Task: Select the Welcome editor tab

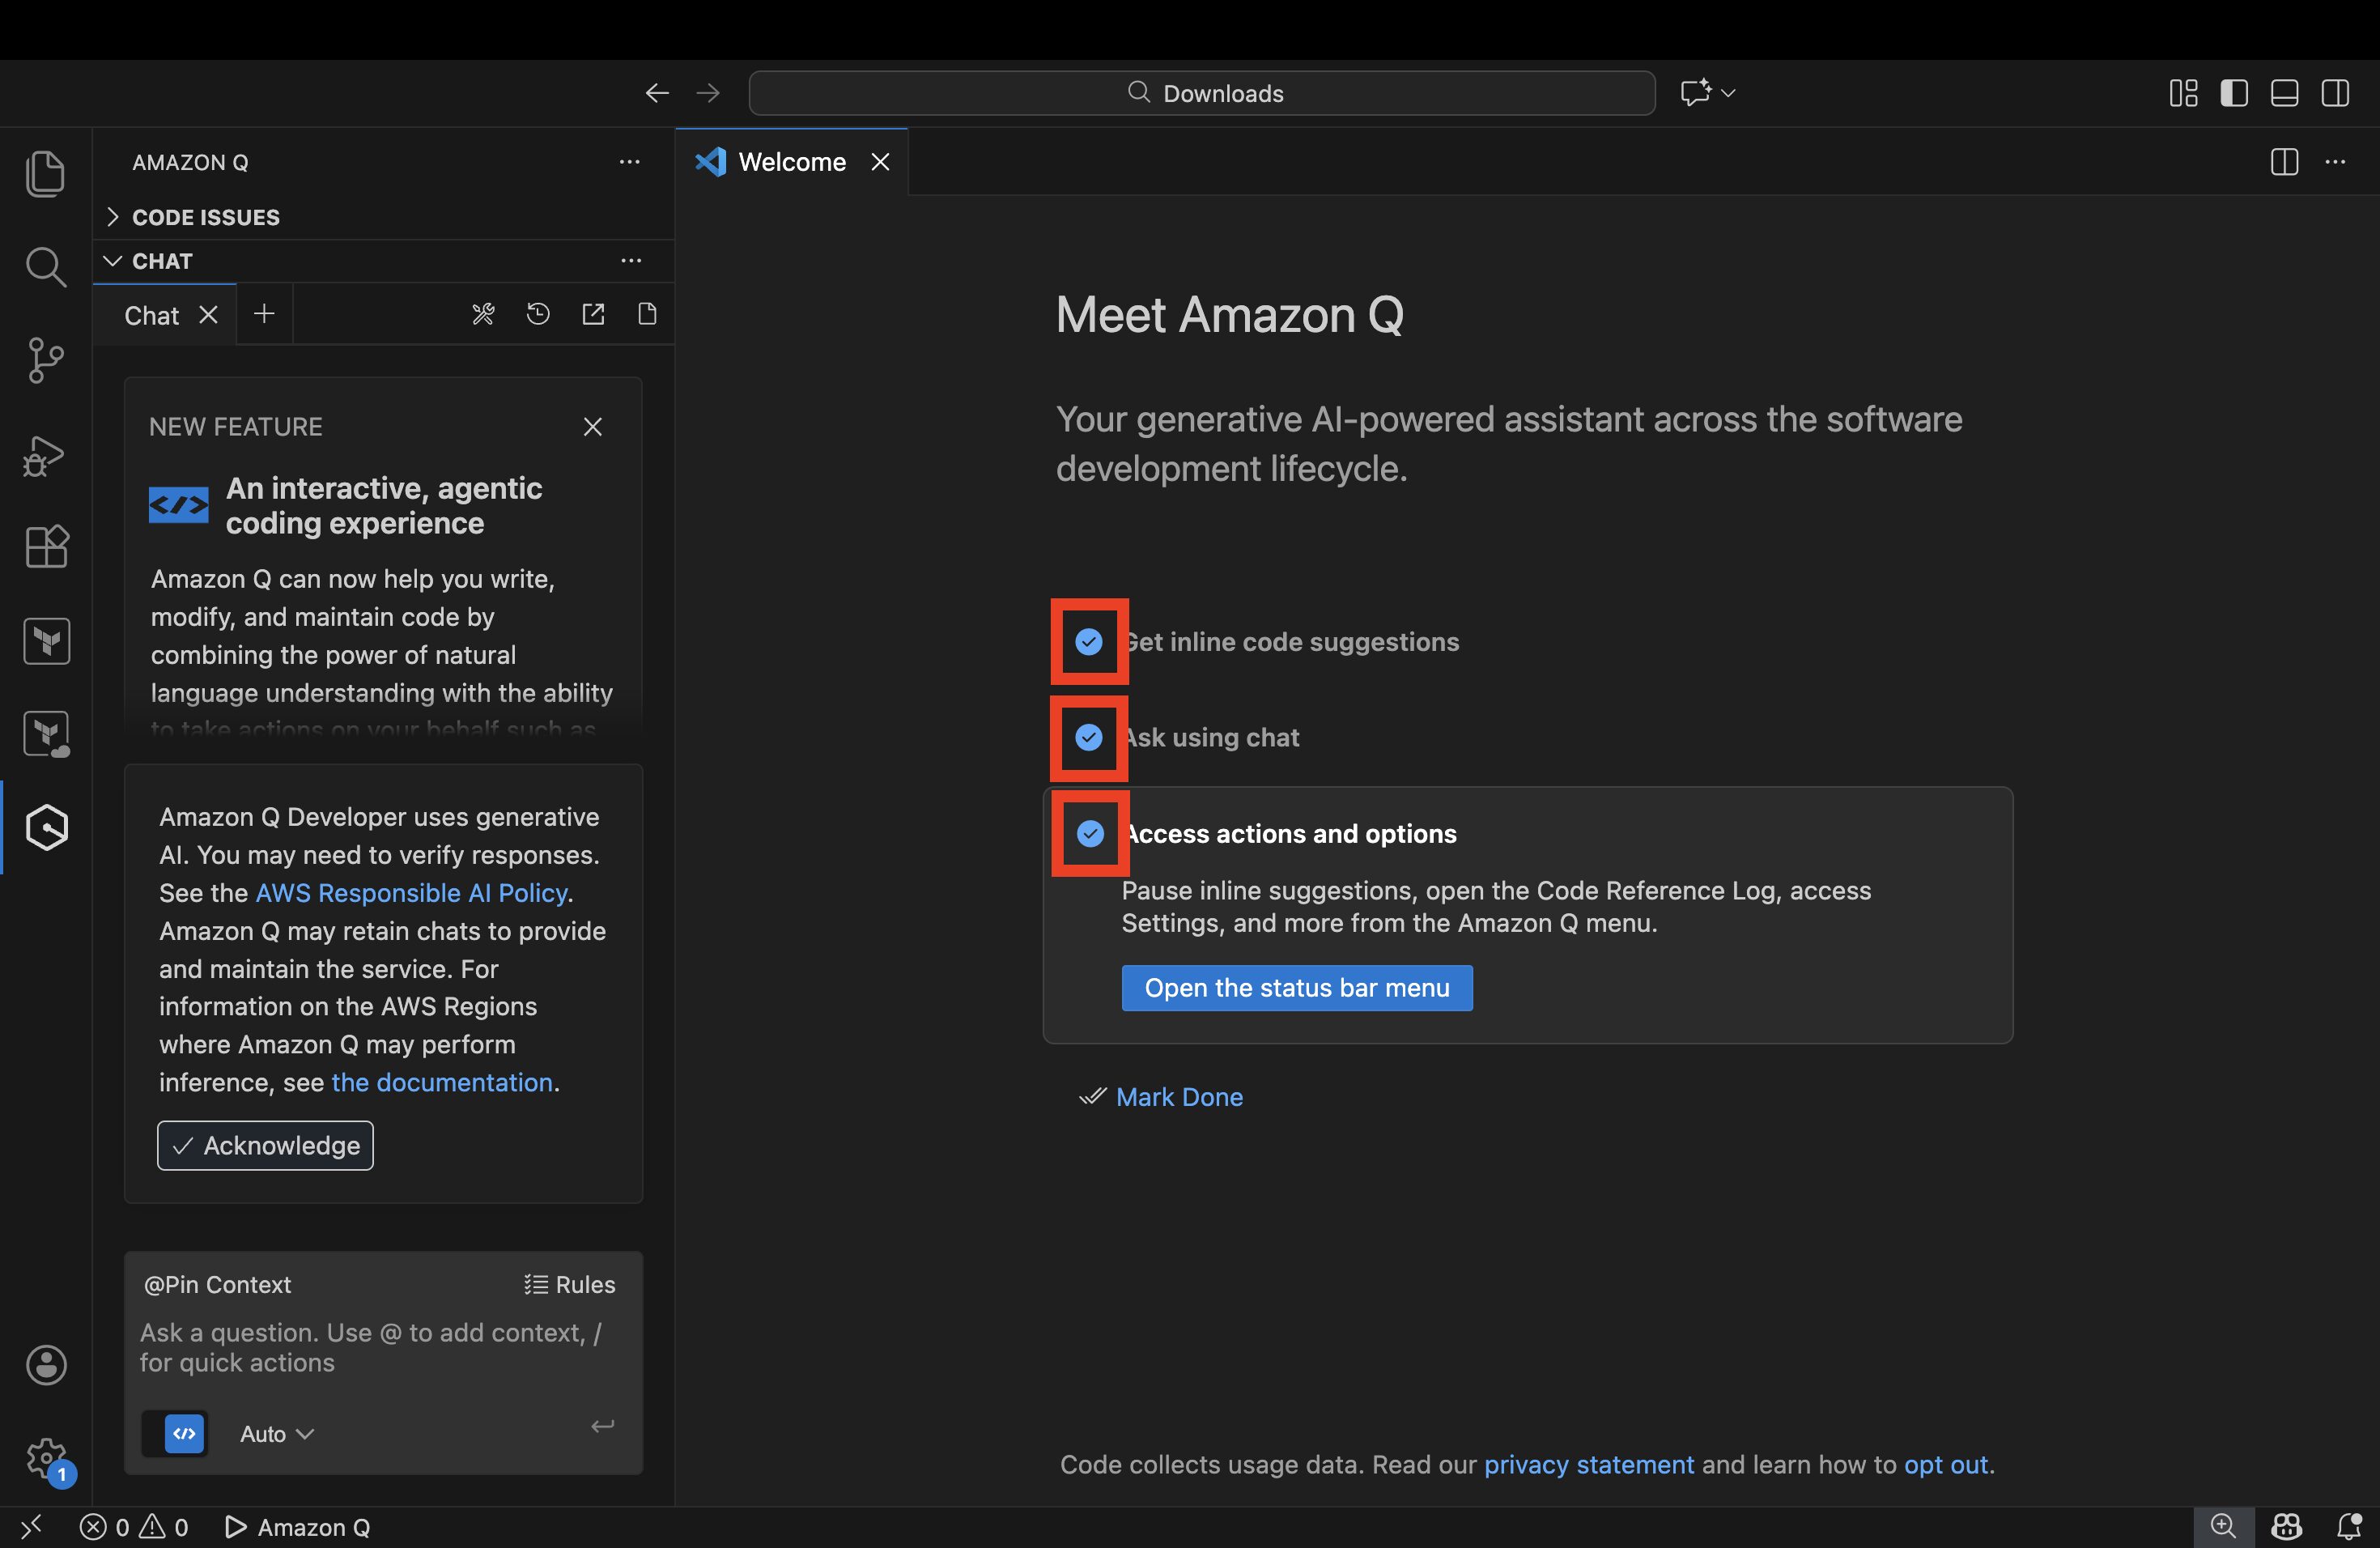Action: point(790,162)
